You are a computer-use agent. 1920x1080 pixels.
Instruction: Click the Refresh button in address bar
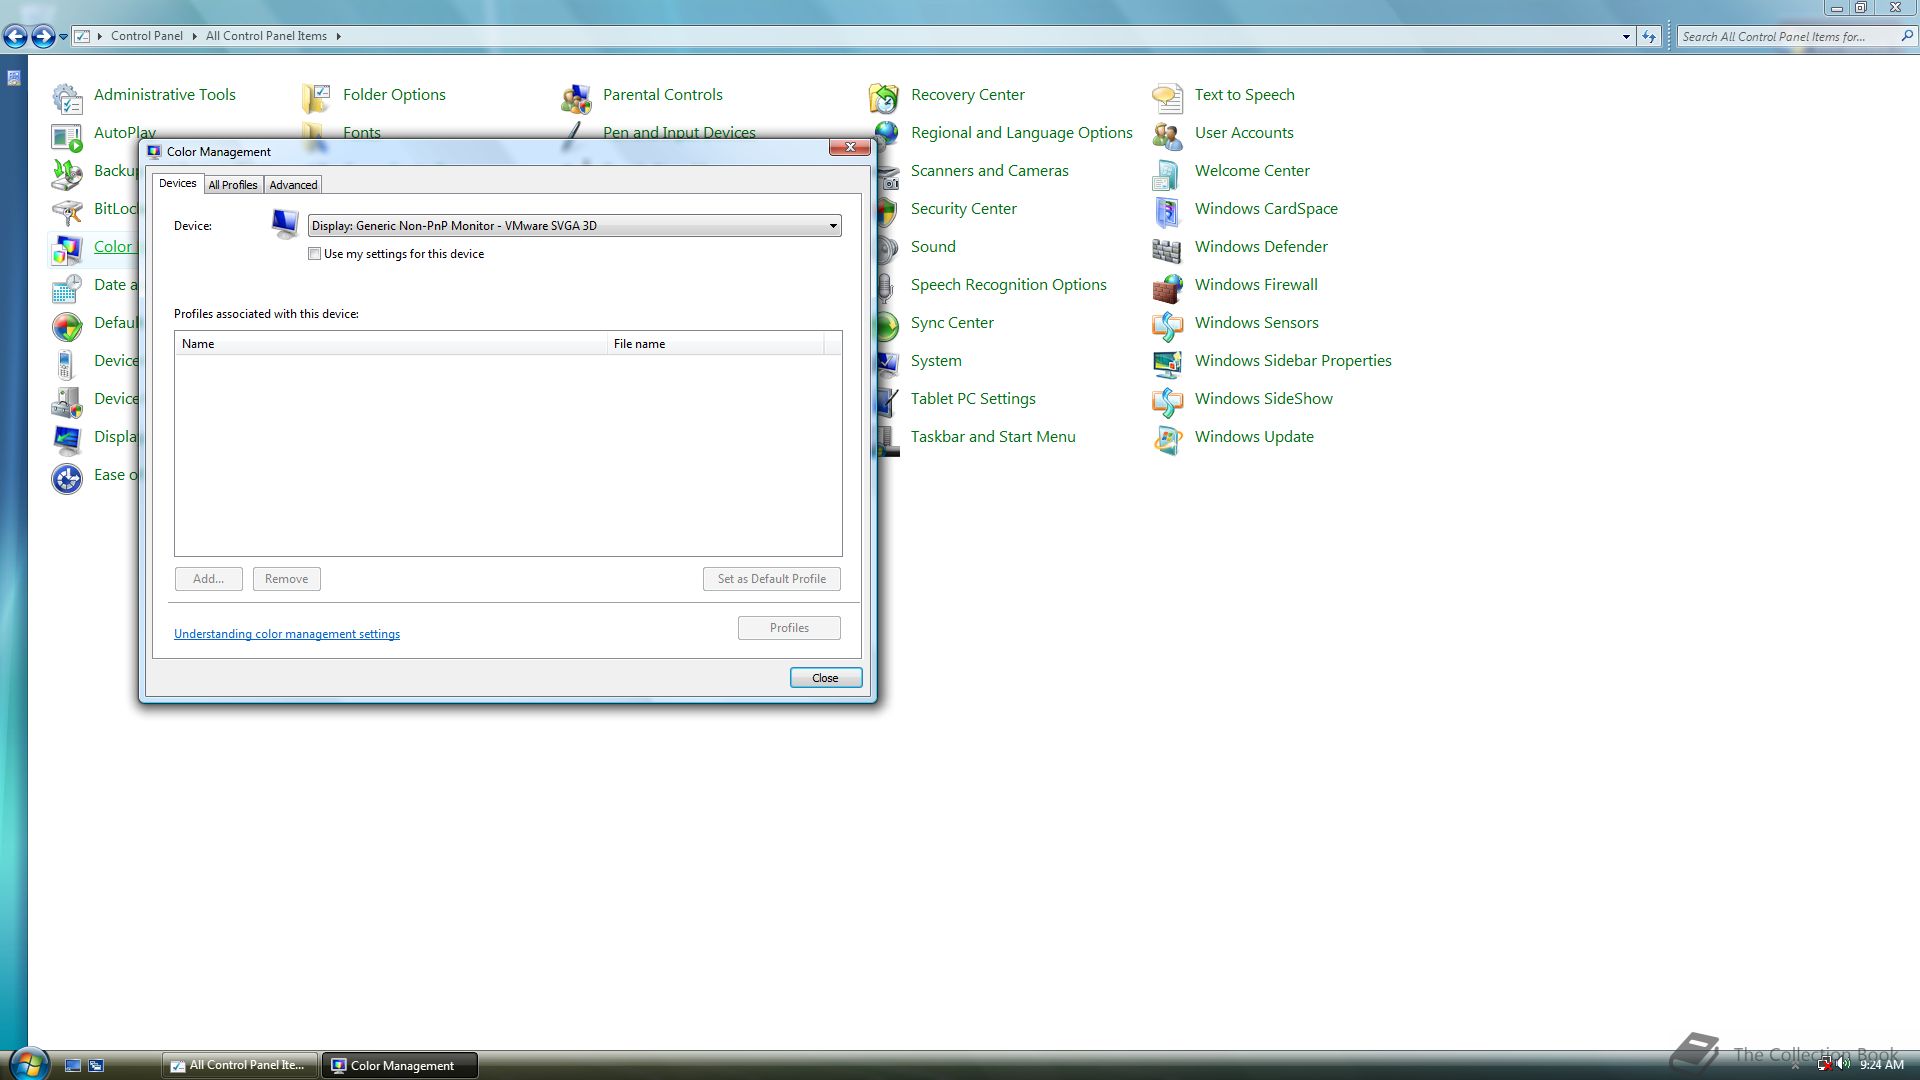[1649, 37]
